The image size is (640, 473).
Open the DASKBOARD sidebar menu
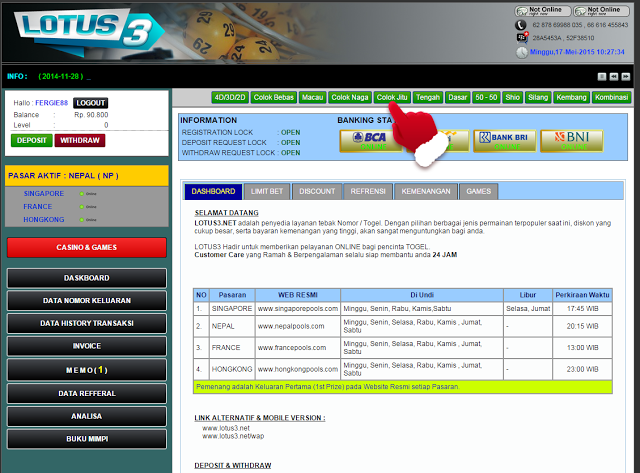coord(87,278)
